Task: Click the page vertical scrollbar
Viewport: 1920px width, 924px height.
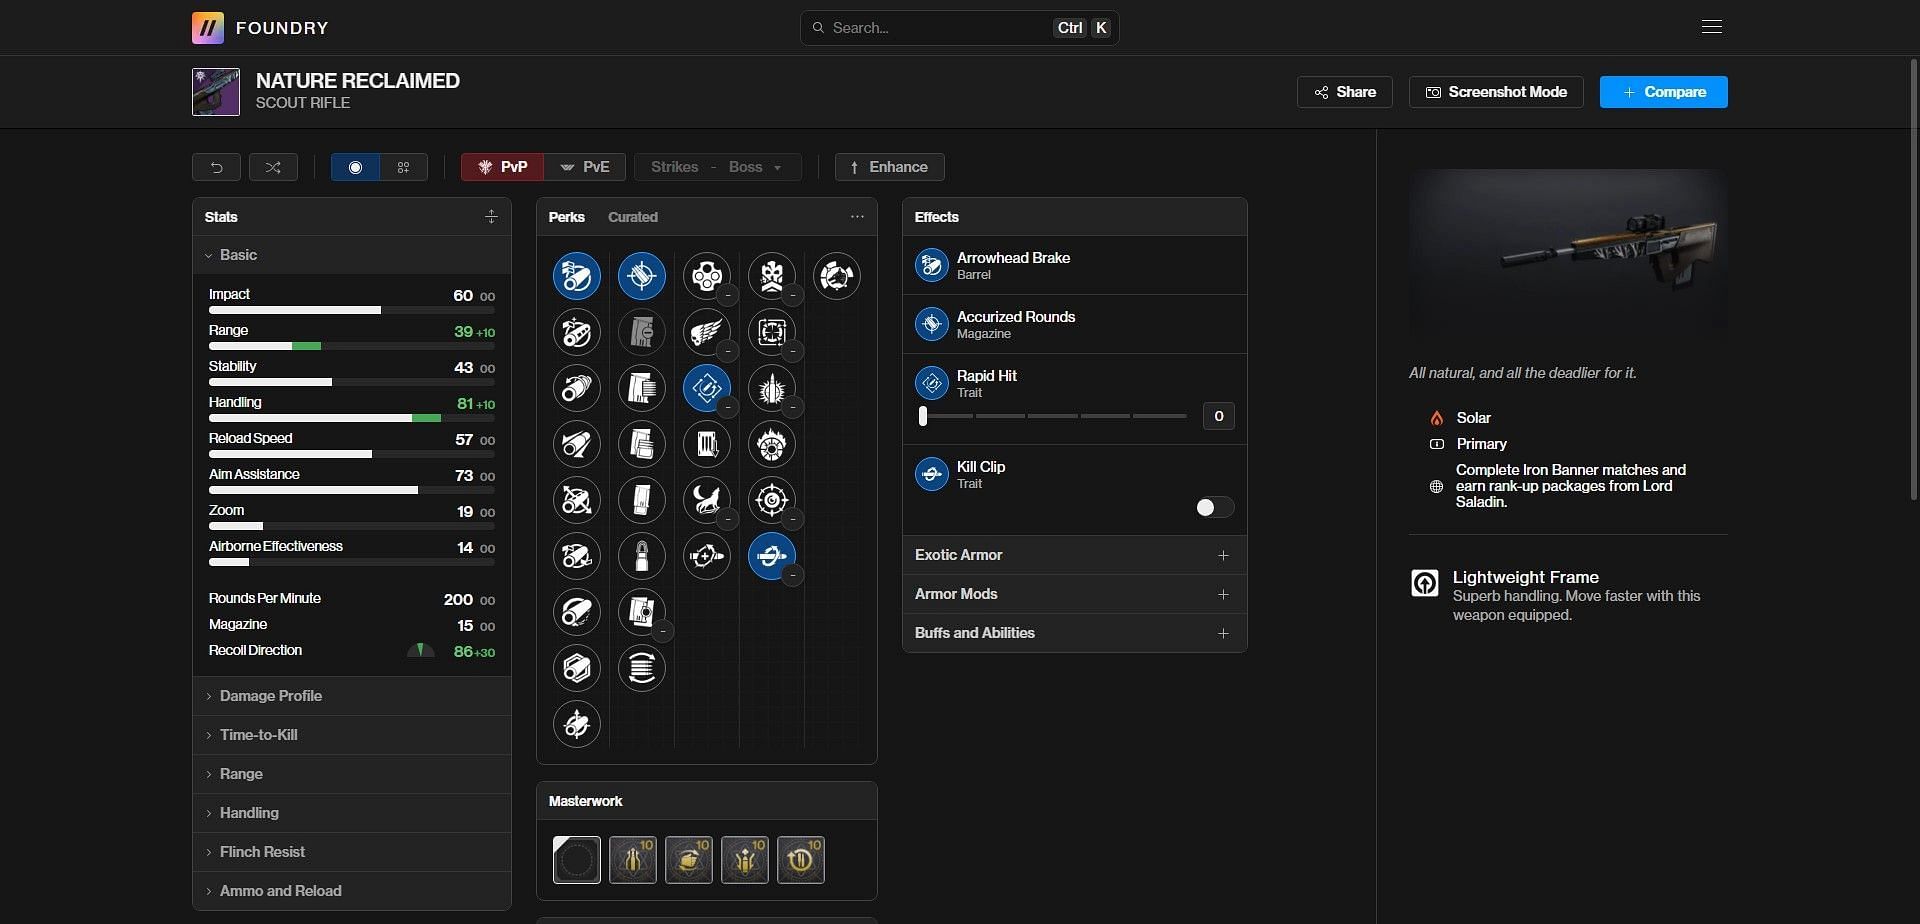Action: pyautogui.click(x=1914, y=280)
